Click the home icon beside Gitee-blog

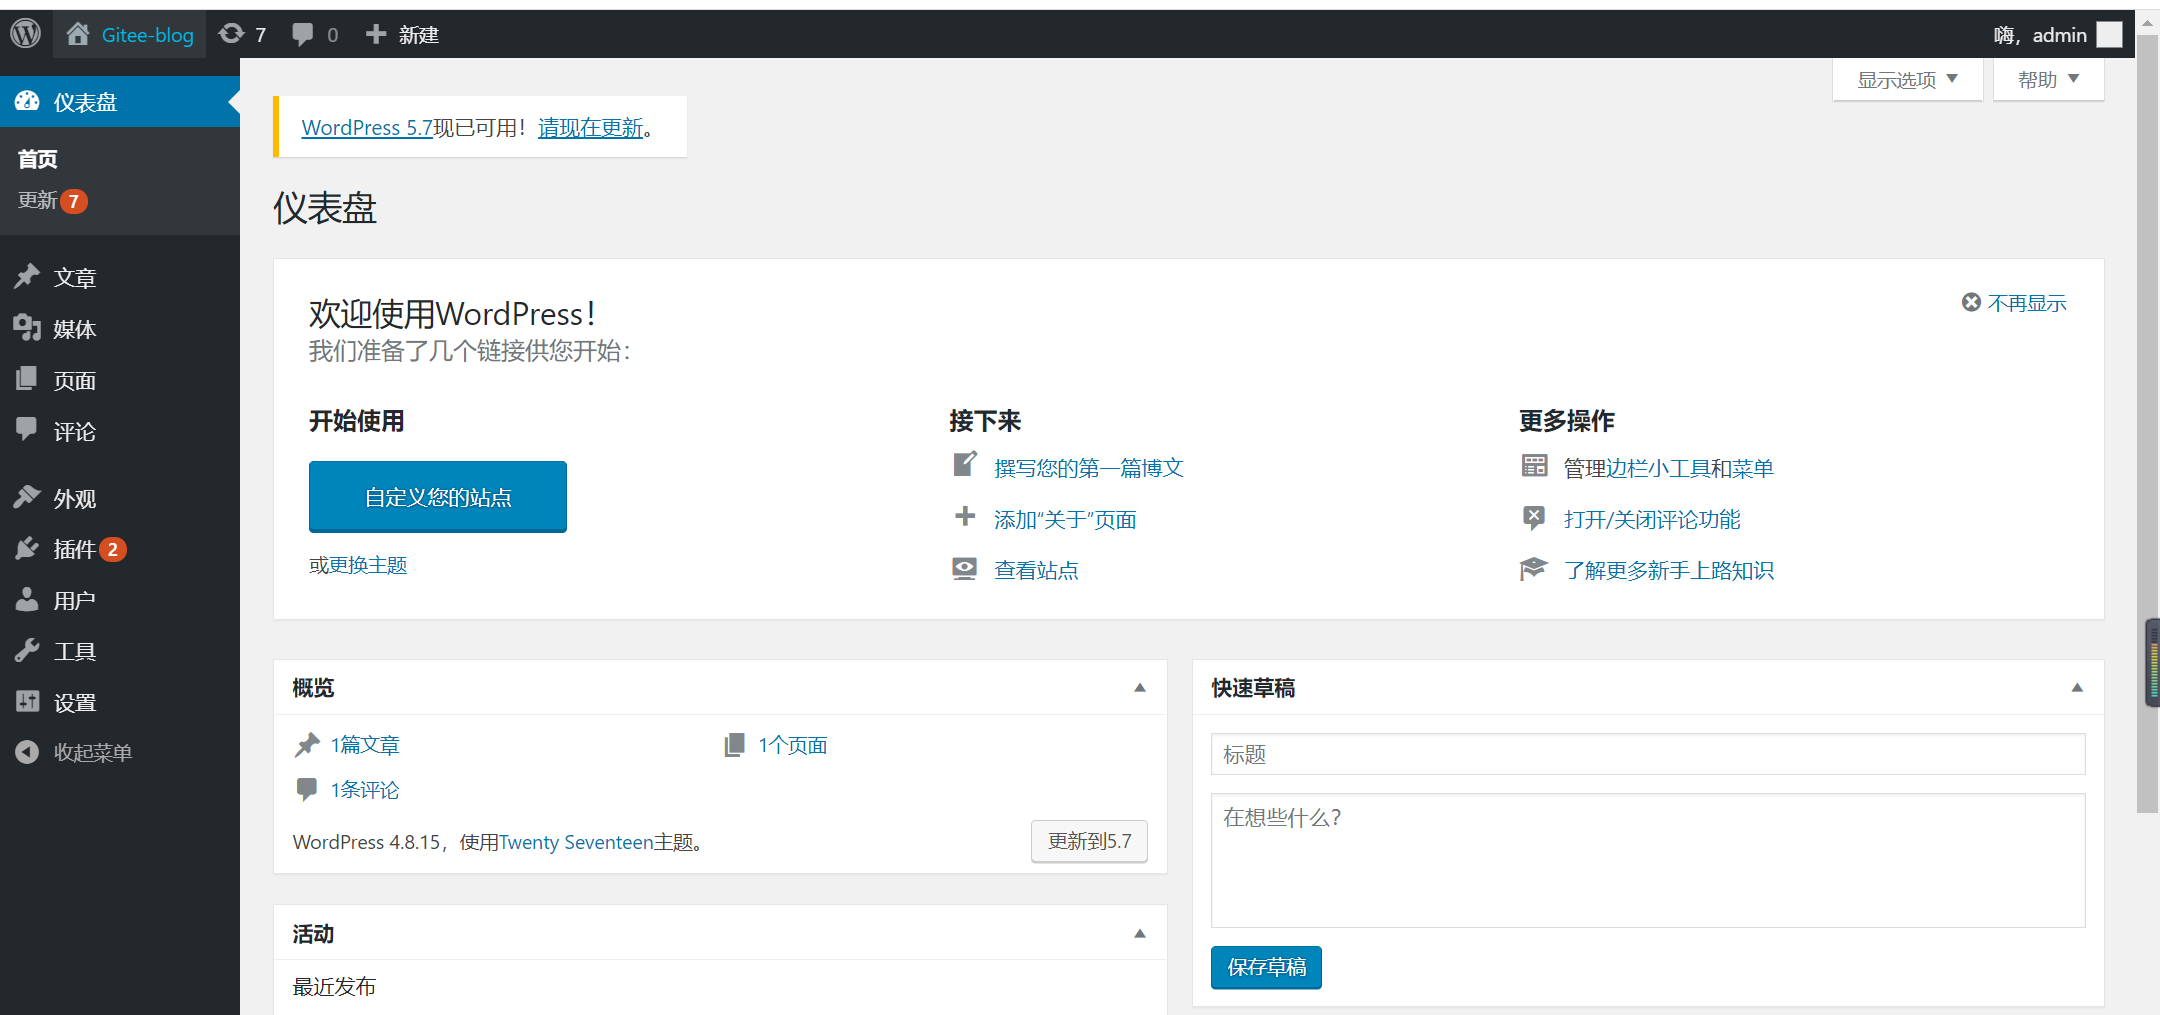78,34
